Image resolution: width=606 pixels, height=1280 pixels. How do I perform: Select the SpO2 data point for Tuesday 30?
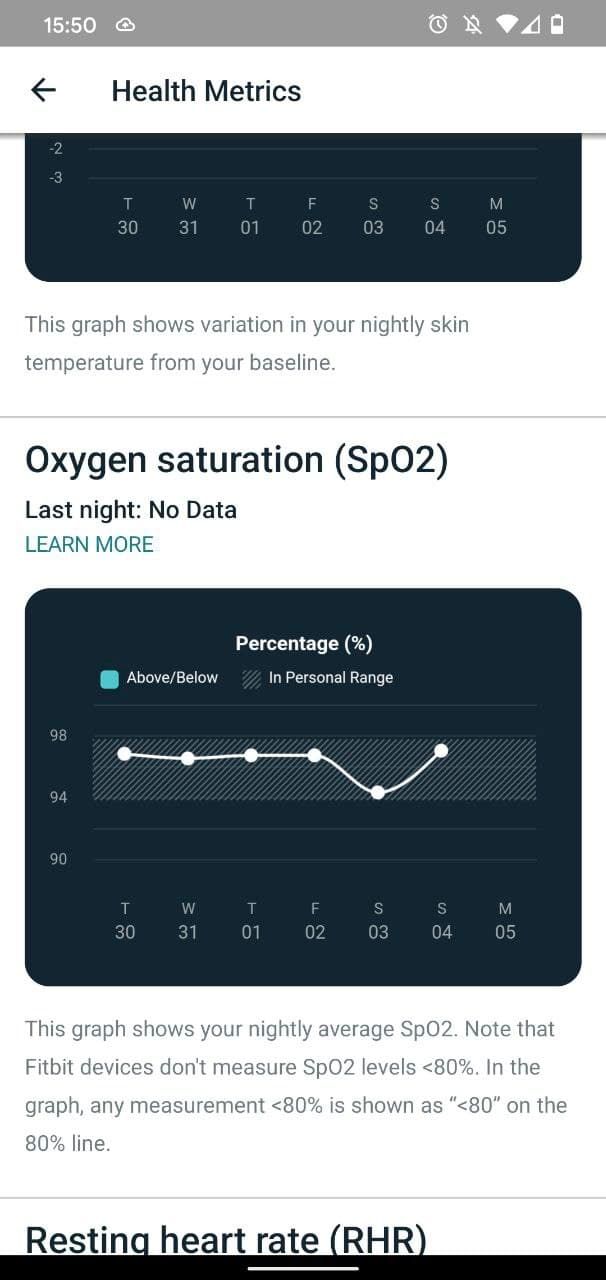tap(125, 753)
